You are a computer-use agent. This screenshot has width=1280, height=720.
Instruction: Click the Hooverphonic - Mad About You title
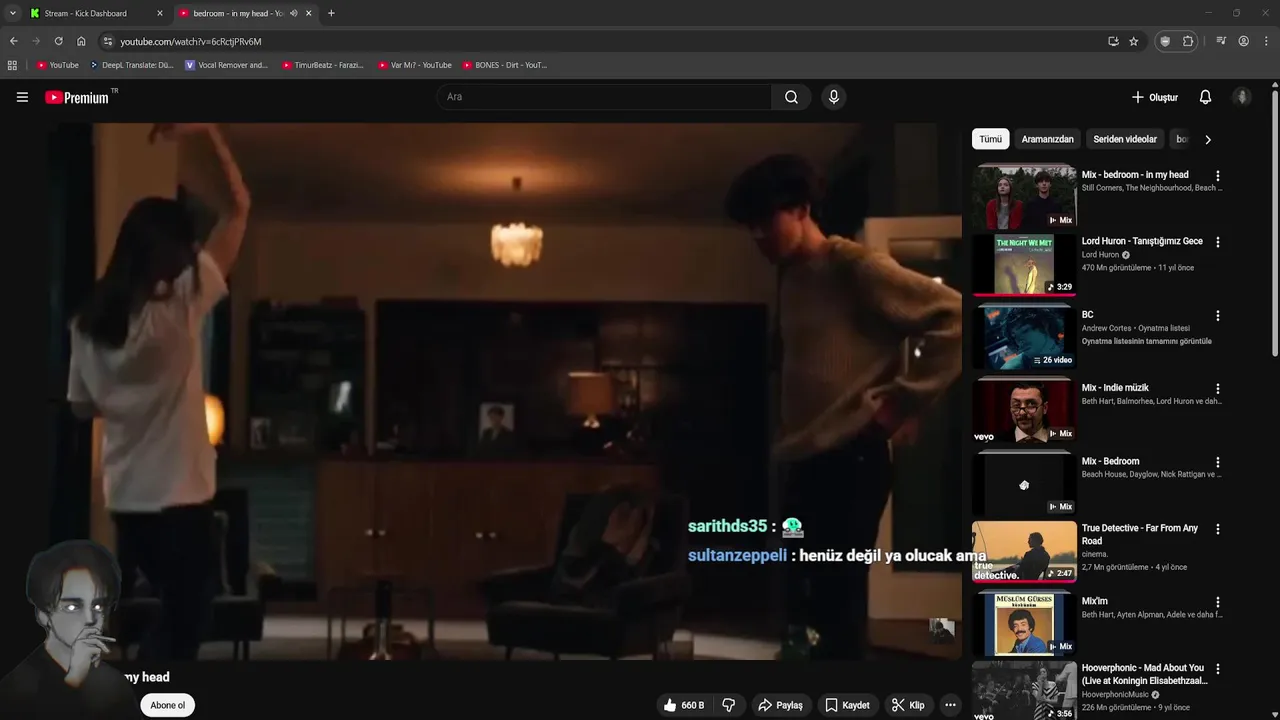(1144, 674)
